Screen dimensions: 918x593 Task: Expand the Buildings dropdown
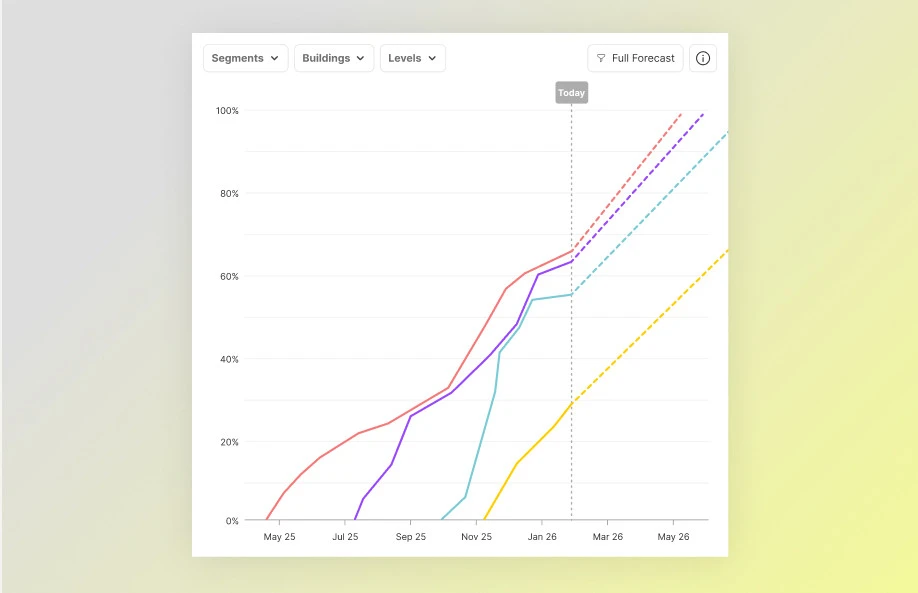334,58
